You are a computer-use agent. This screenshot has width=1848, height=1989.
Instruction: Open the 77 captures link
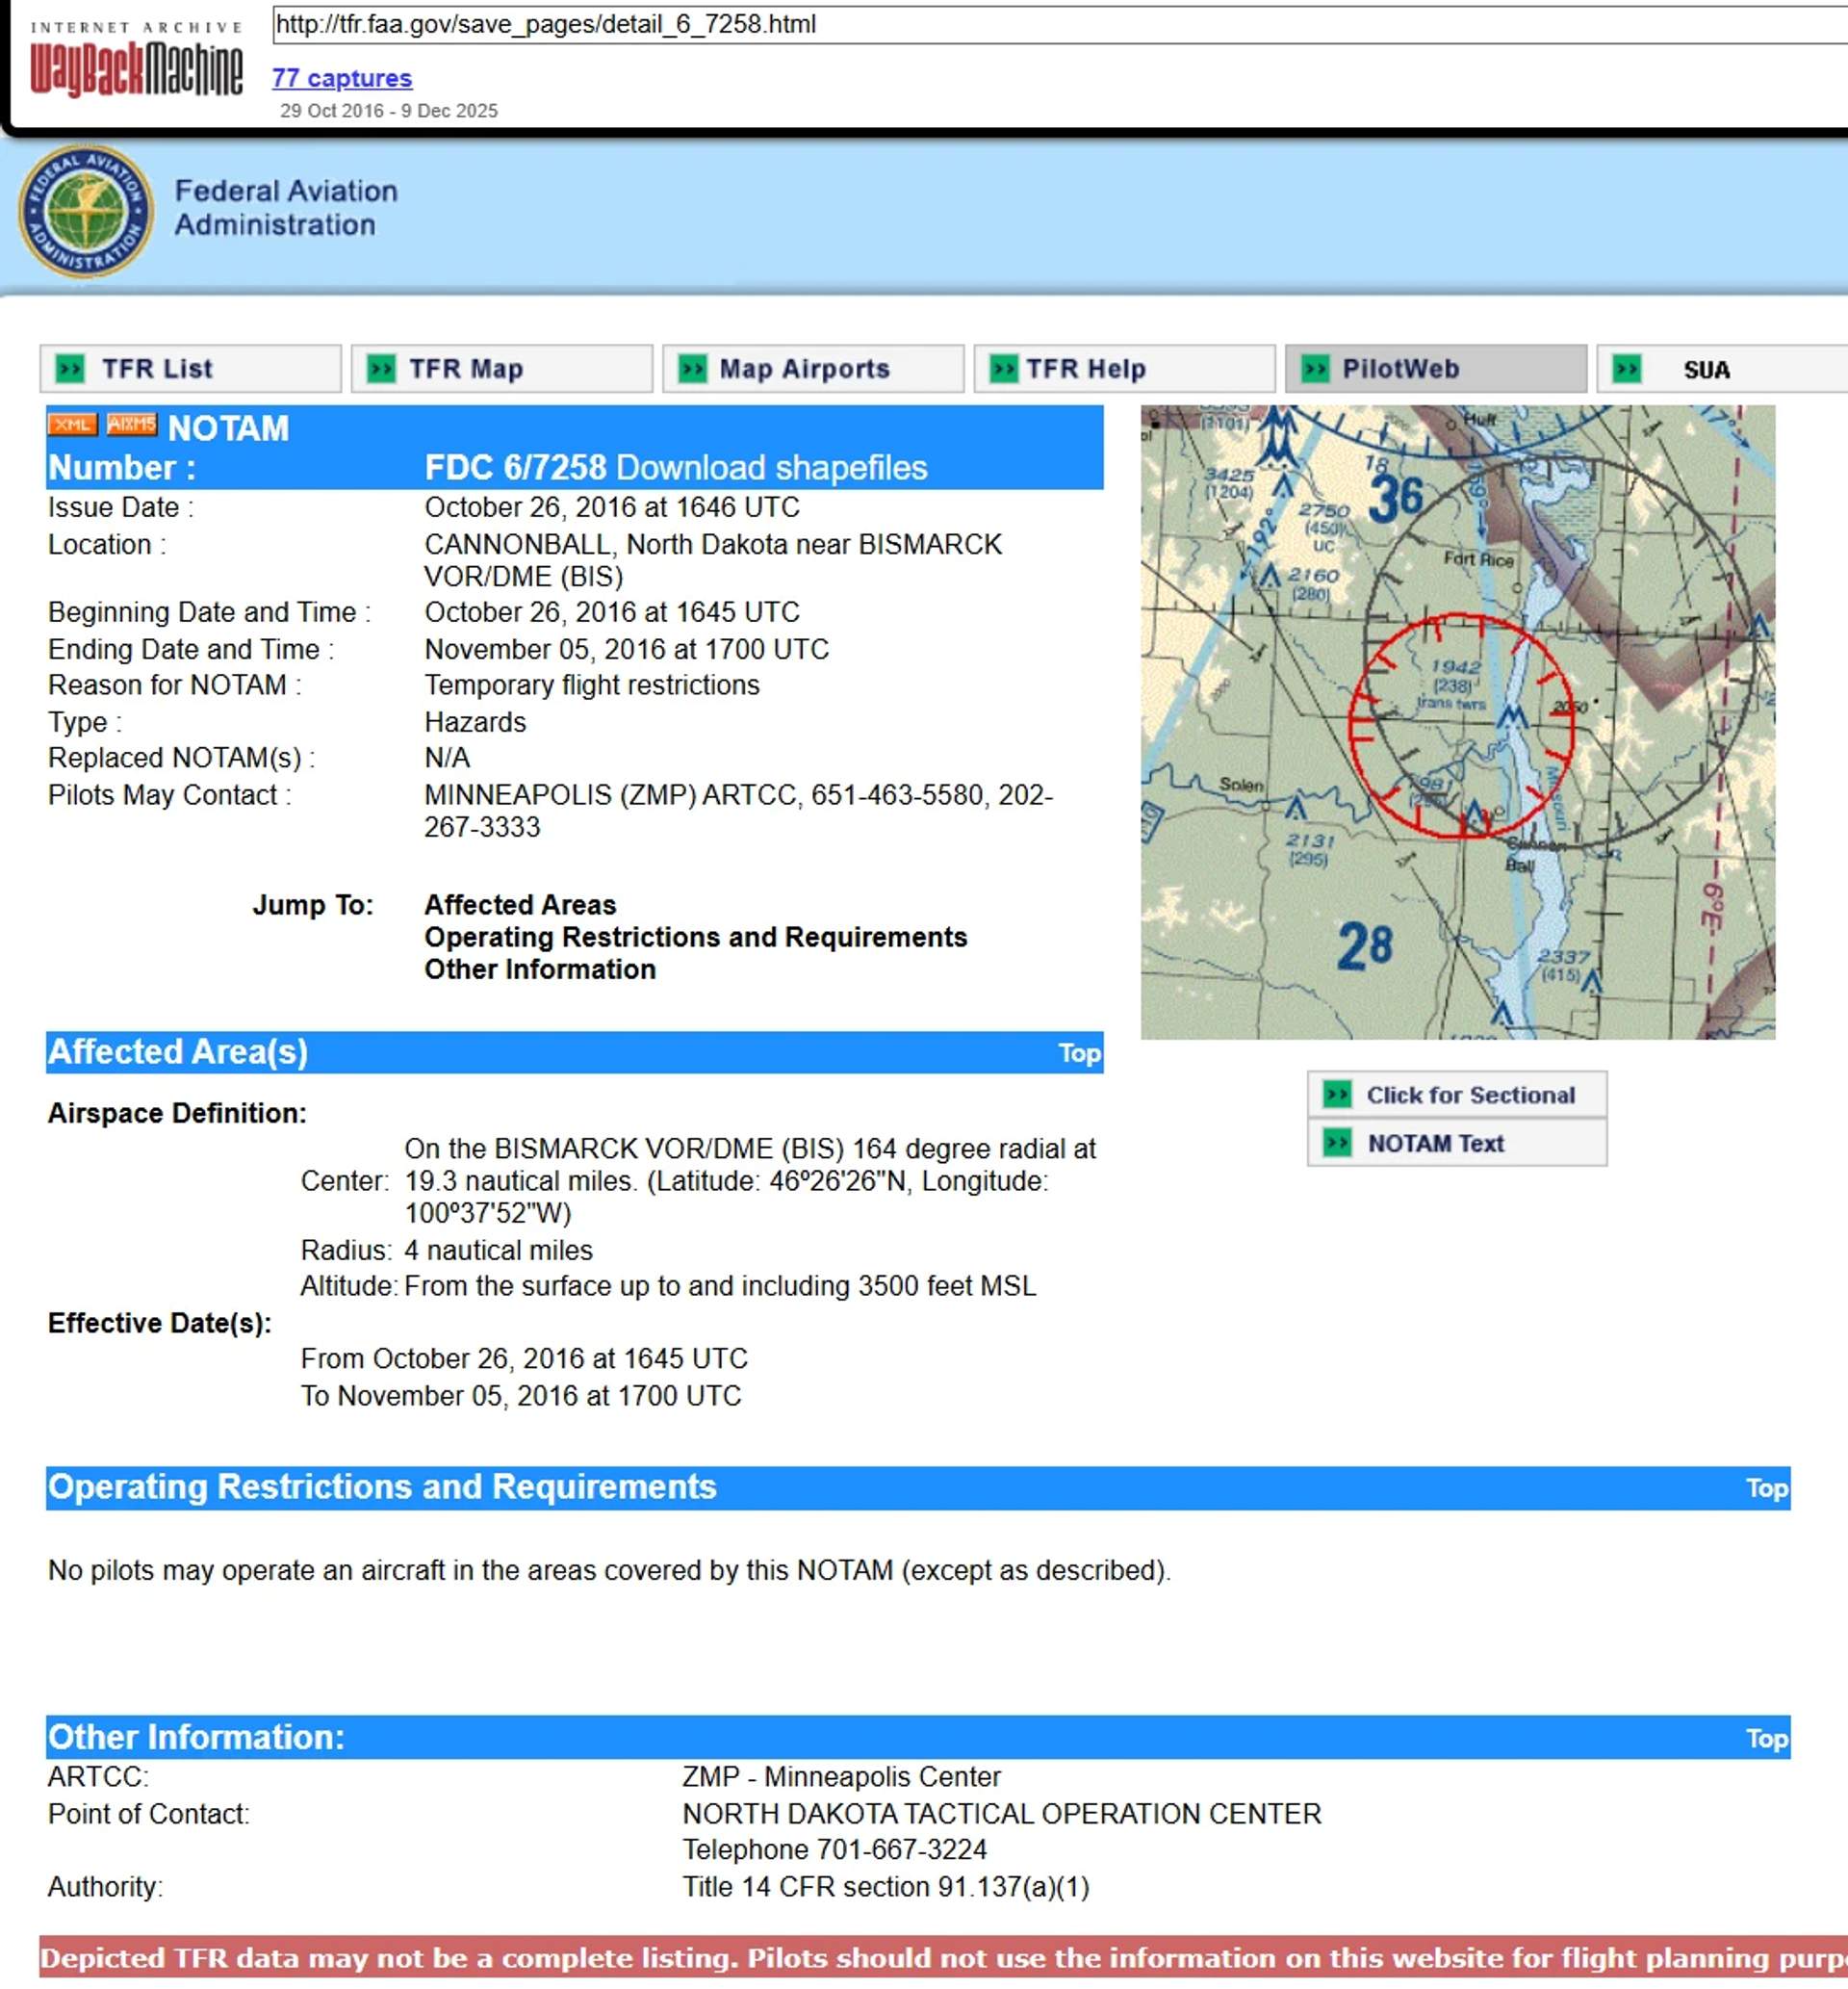342,78
